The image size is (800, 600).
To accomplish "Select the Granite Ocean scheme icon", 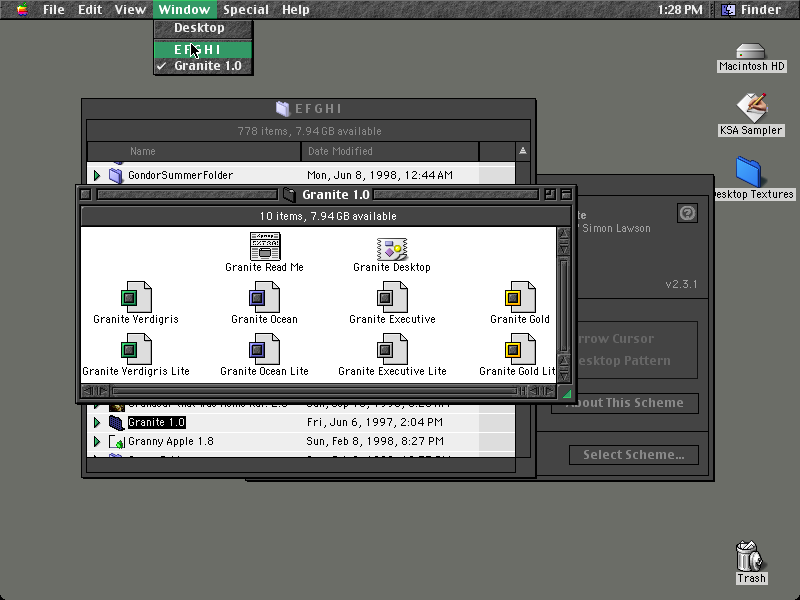I will click(x=264, y=297).
